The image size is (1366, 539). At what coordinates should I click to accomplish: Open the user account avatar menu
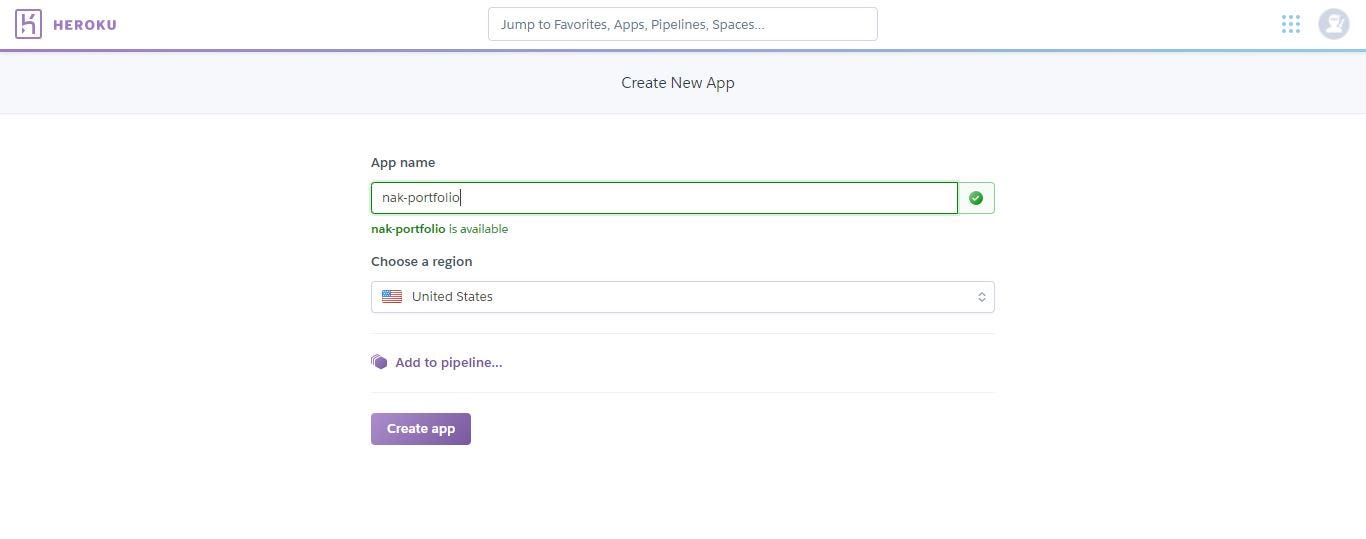pyautogui.click(x=1334, y=24)
